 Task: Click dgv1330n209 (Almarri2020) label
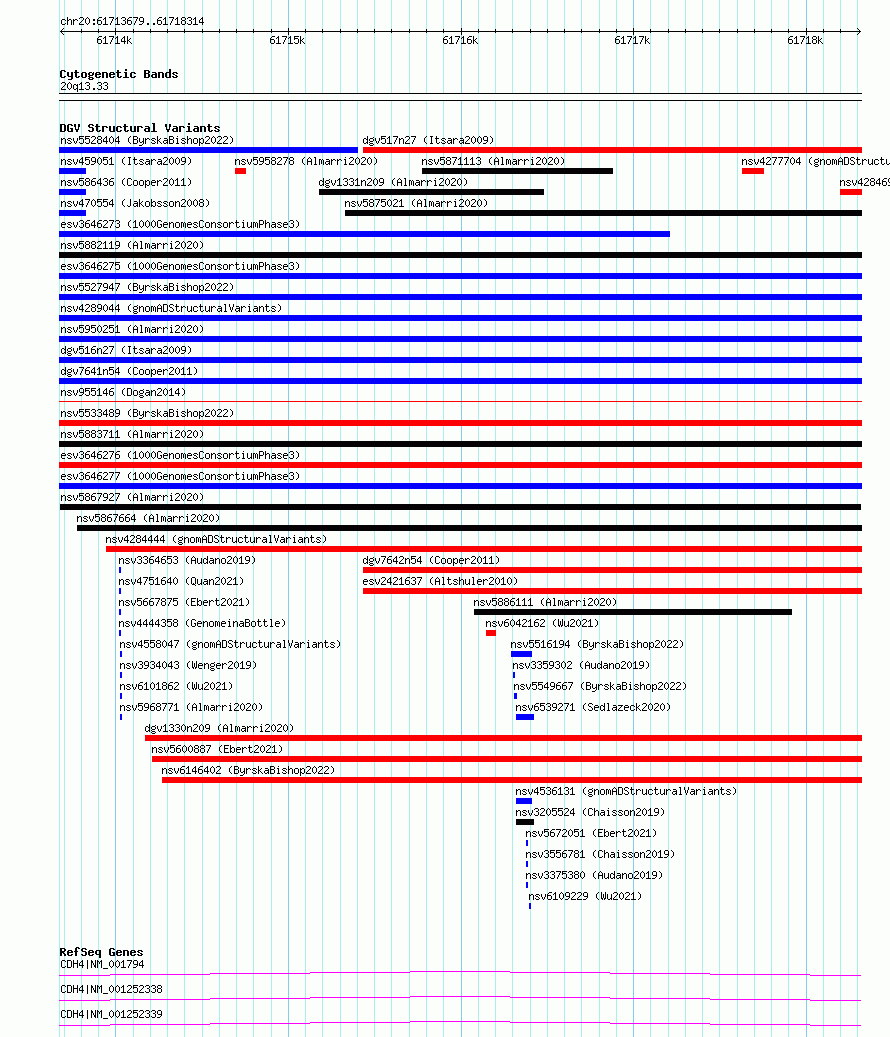click(219, 729)
